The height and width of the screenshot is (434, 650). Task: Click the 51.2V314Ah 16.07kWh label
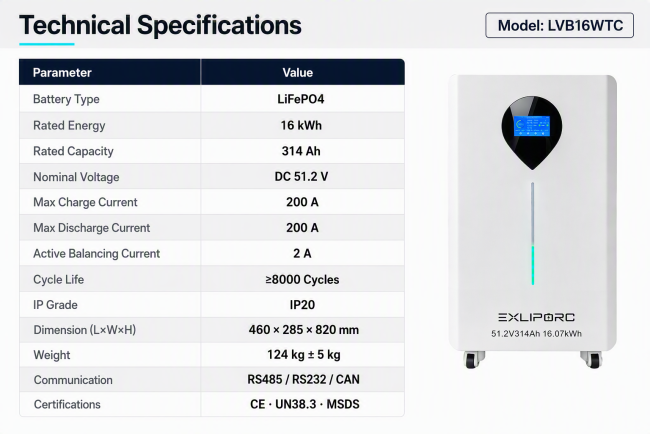536,334
